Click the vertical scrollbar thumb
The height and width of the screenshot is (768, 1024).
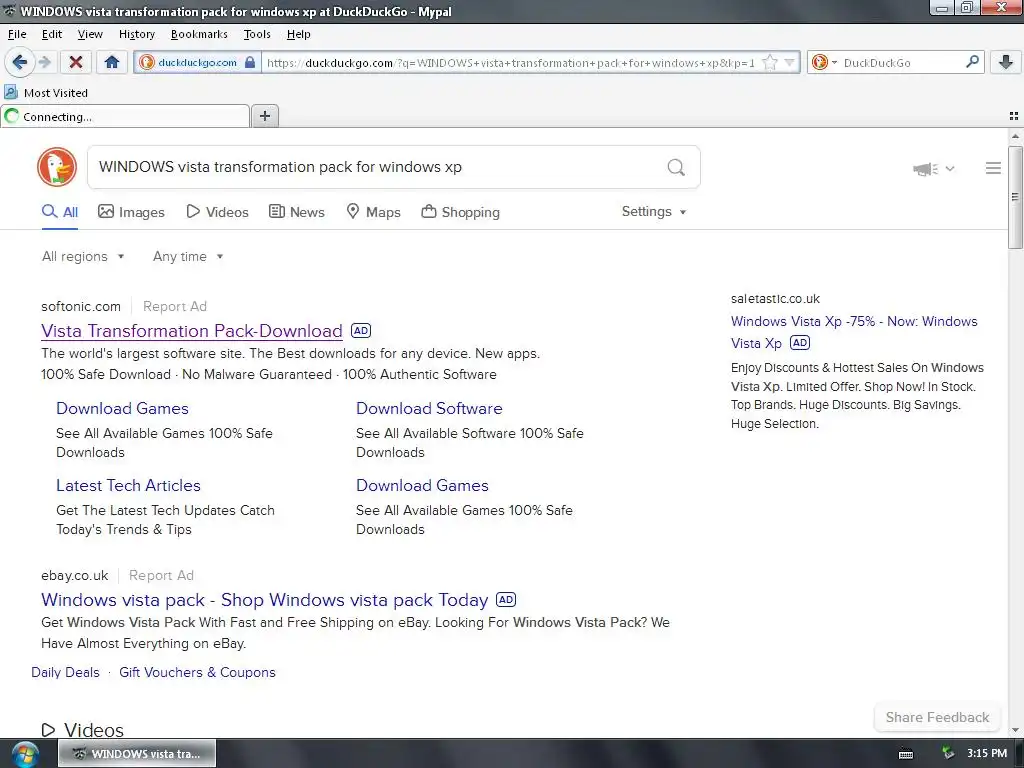(1015, 197)
